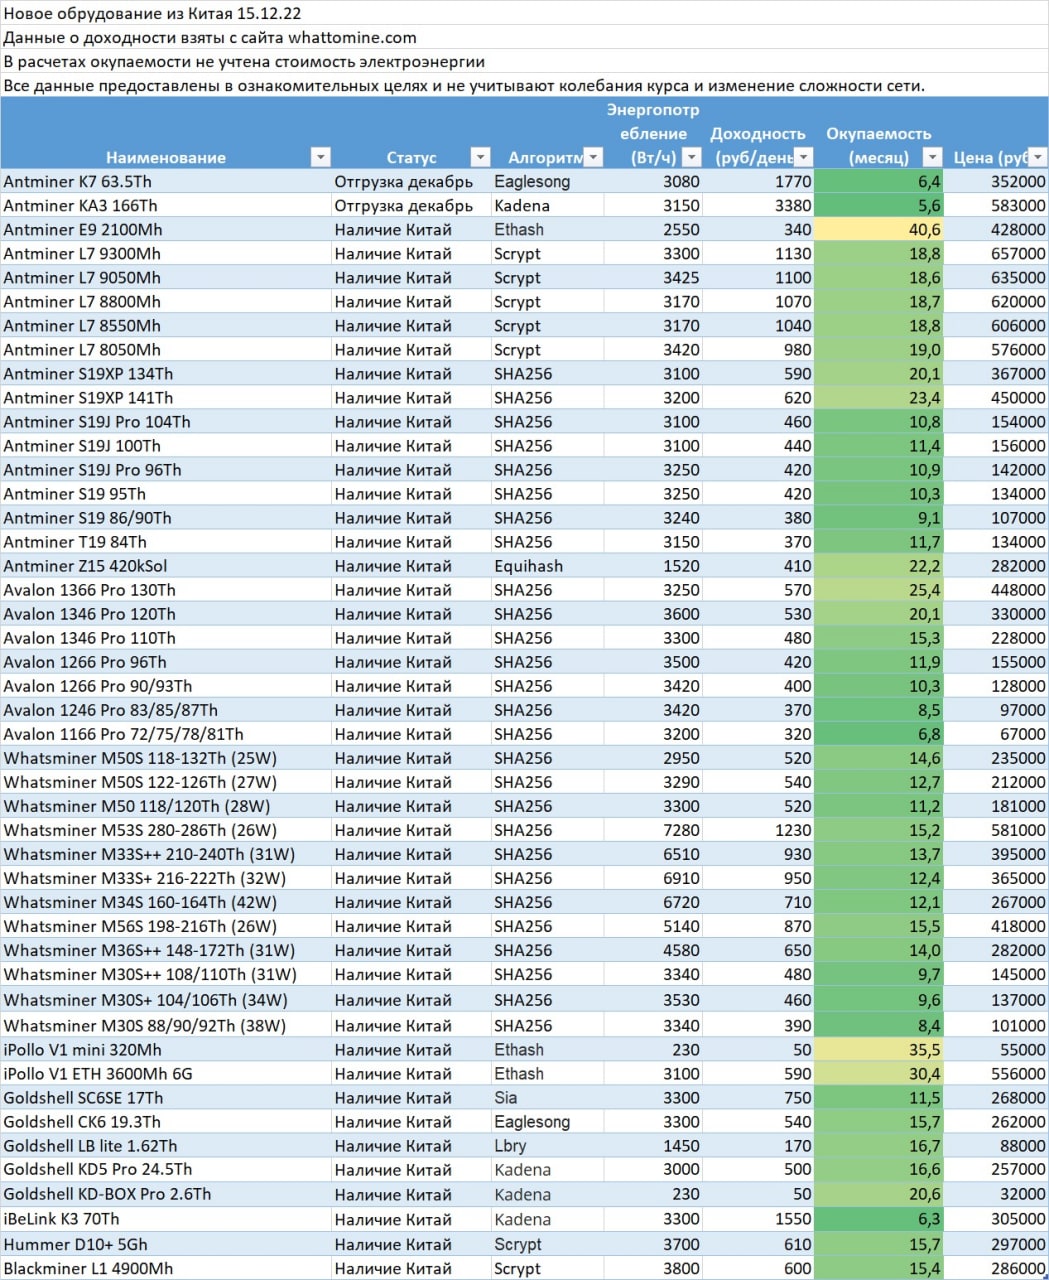Image resolution: width=1049 pixels, height=1280 pixels.
Task: Select cell 'iPollo V1 mini 320Mh'
Action: click(166, 1049)
